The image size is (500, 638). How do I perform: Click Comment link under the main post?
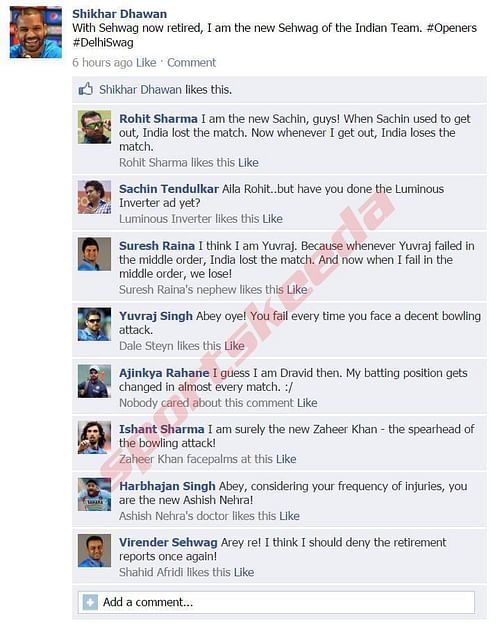[191, 63]
